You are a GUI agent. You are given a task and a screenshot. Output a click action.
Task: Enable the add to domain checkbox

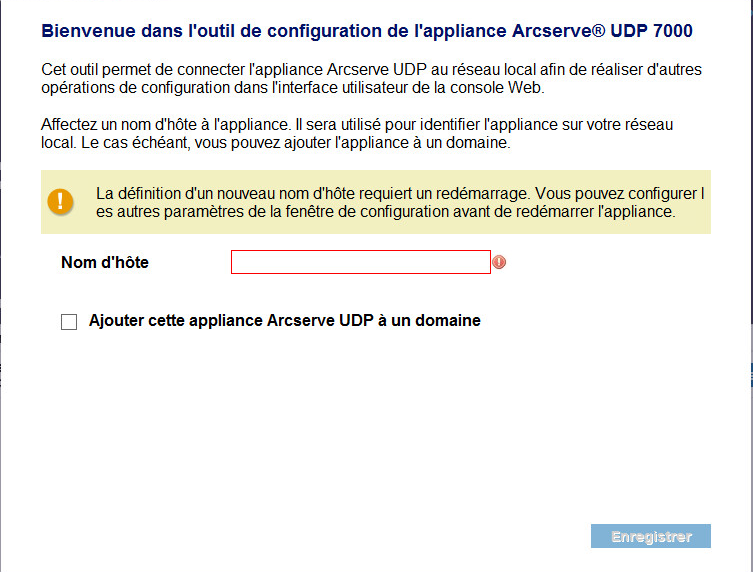point(69,322)
